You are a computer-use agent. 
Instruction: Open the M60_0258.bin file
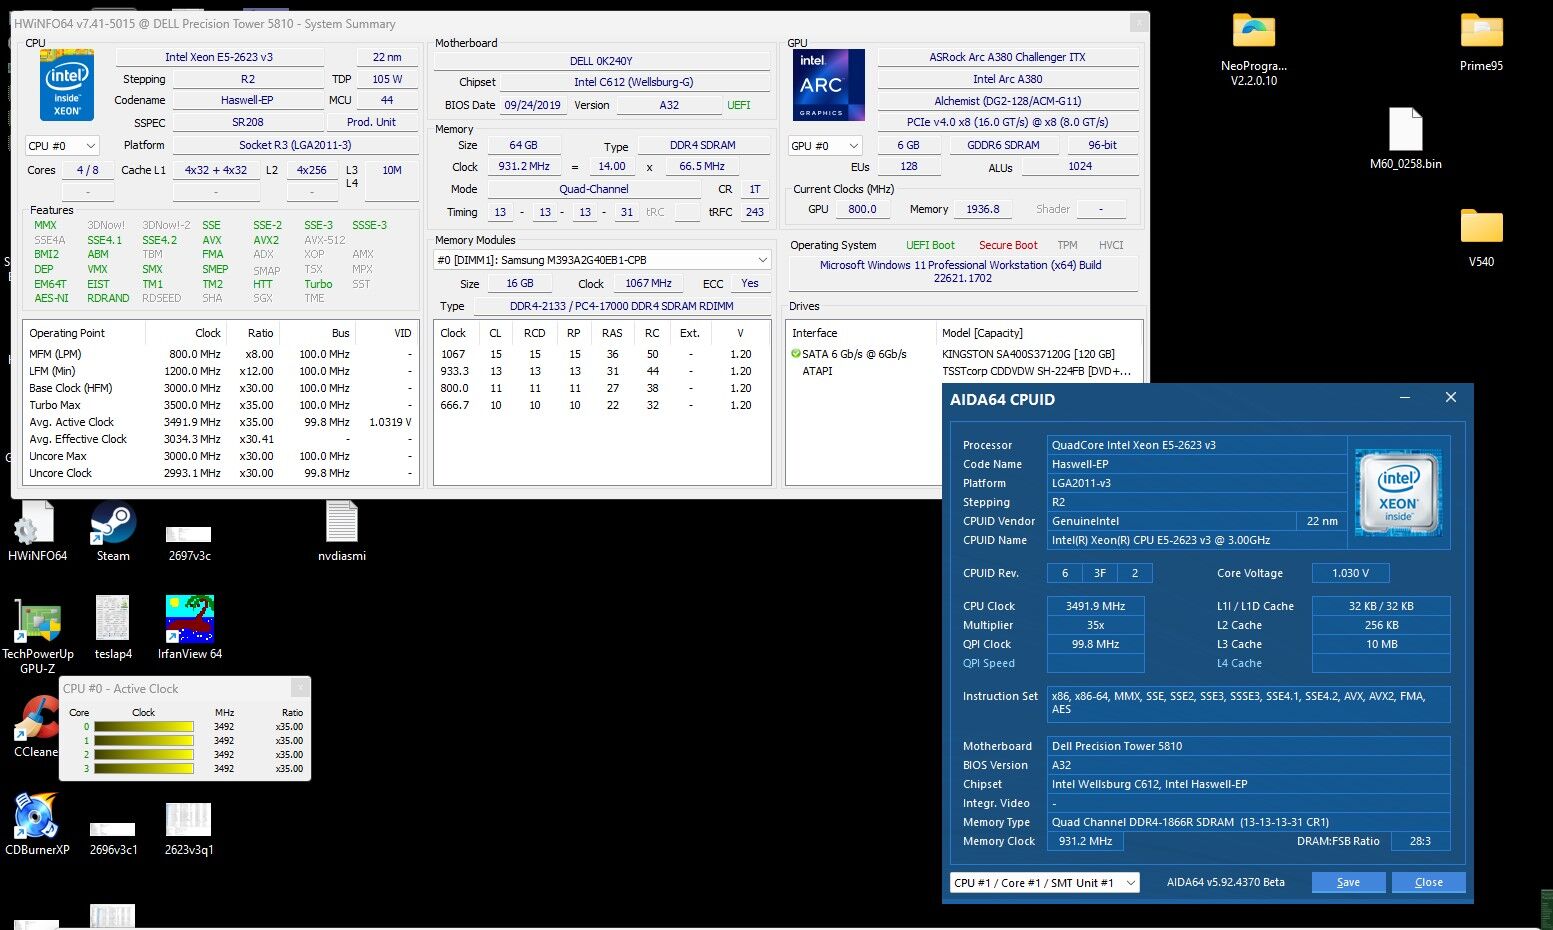pyautogui.click(x=1405, y=139)
